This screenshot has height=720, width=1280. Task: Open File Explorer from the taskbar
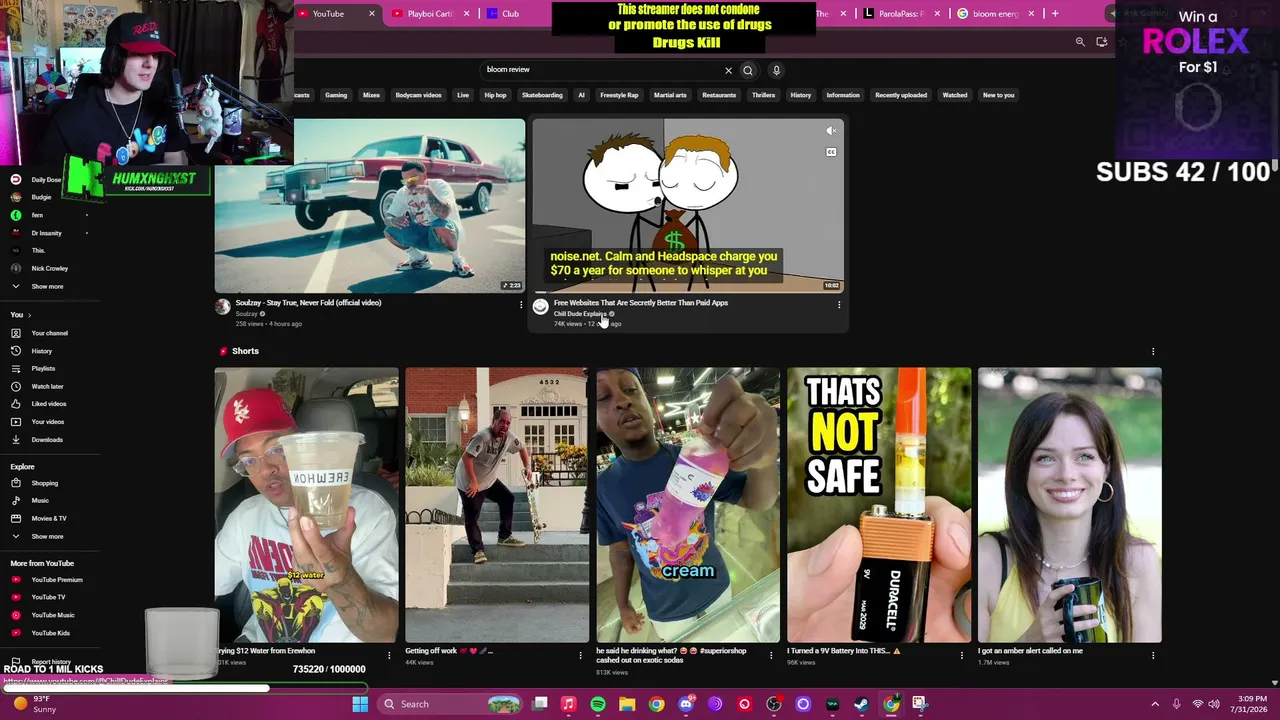coord(627,704)
